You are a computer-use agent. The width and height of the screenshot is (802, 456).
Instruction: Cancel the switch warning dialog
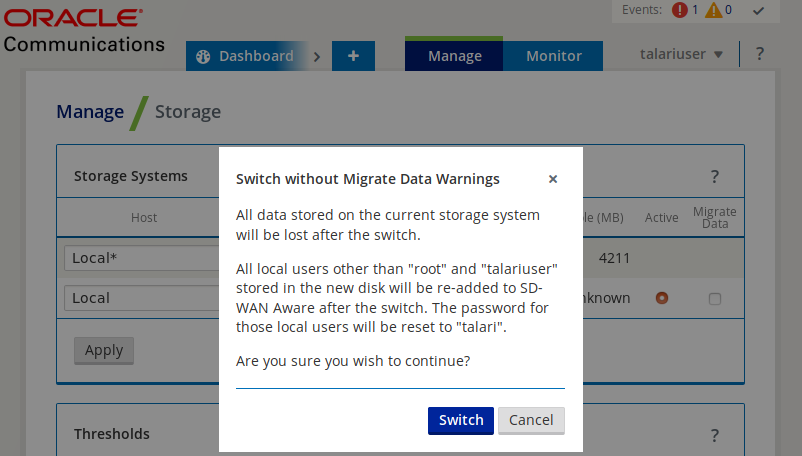pos(531,420)
